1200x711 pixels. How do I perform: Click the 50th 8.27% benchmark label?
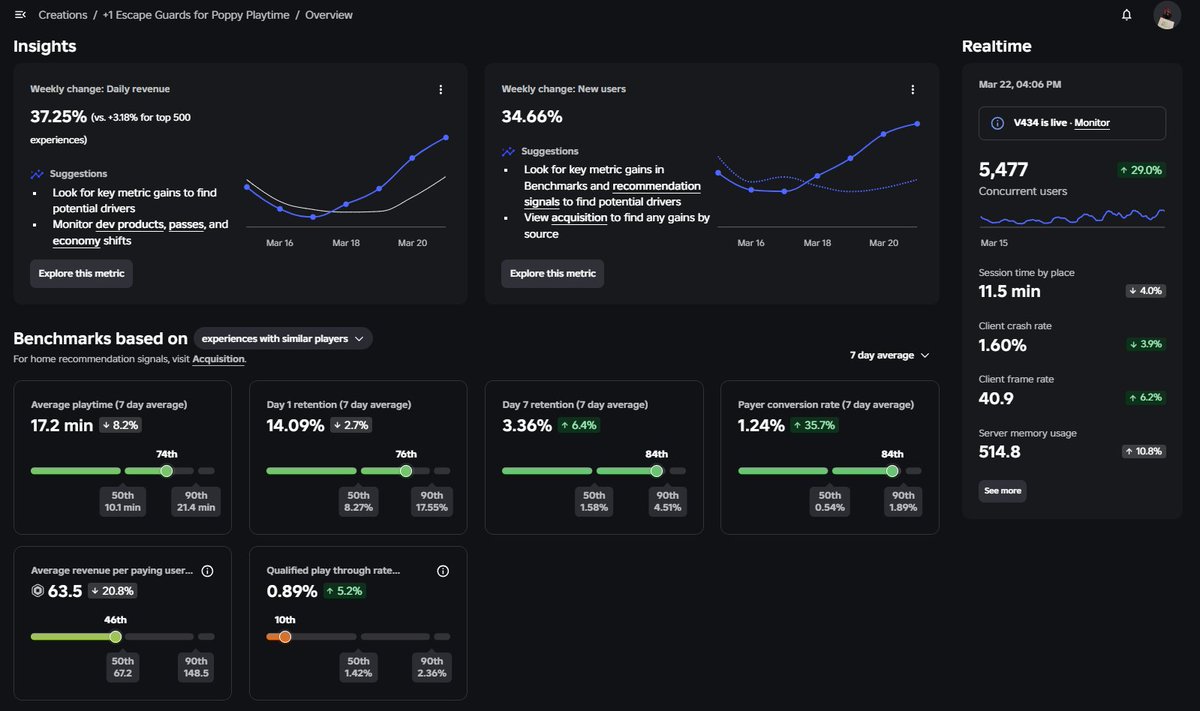click(x=358, y=501)
